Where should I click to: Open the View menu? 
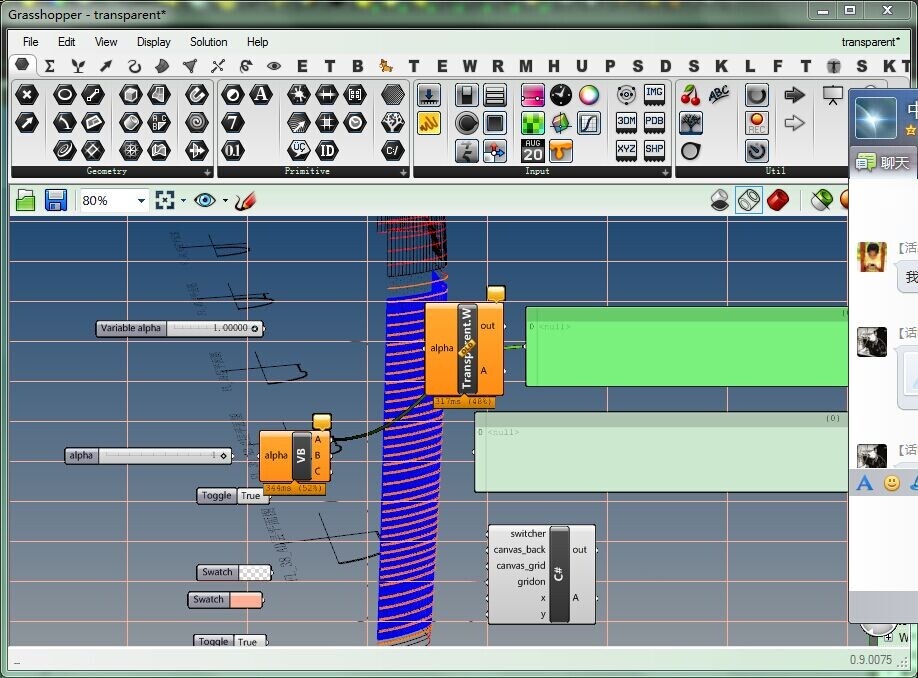[x=106, y=42]
